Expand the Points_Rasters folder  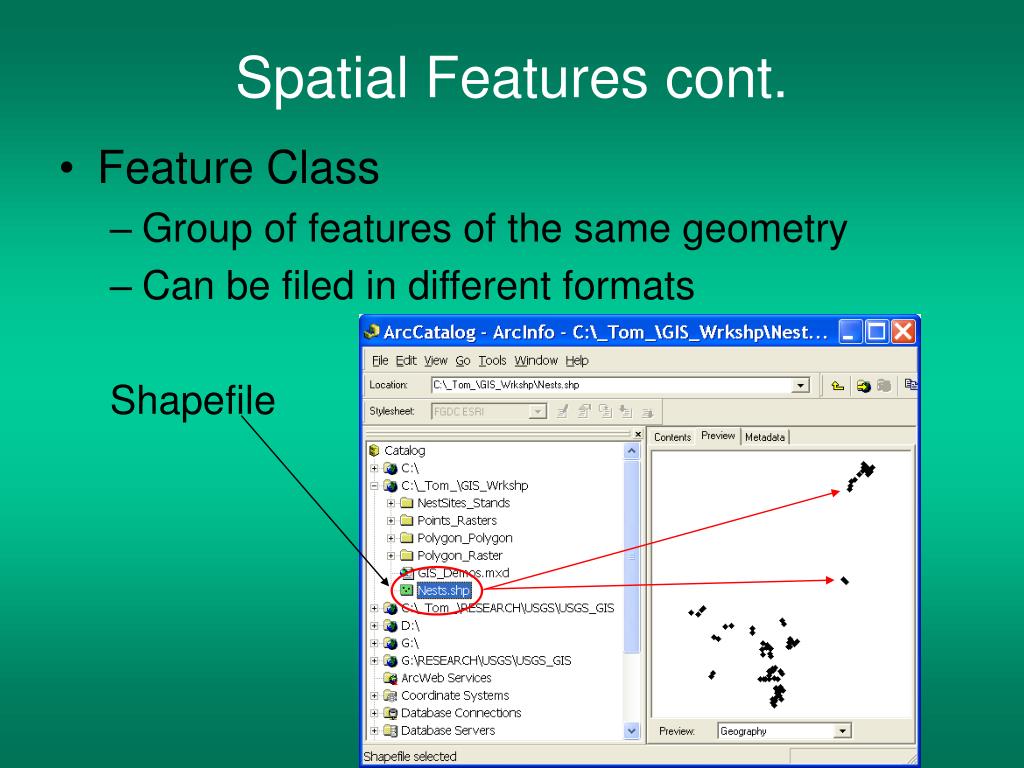391,520
